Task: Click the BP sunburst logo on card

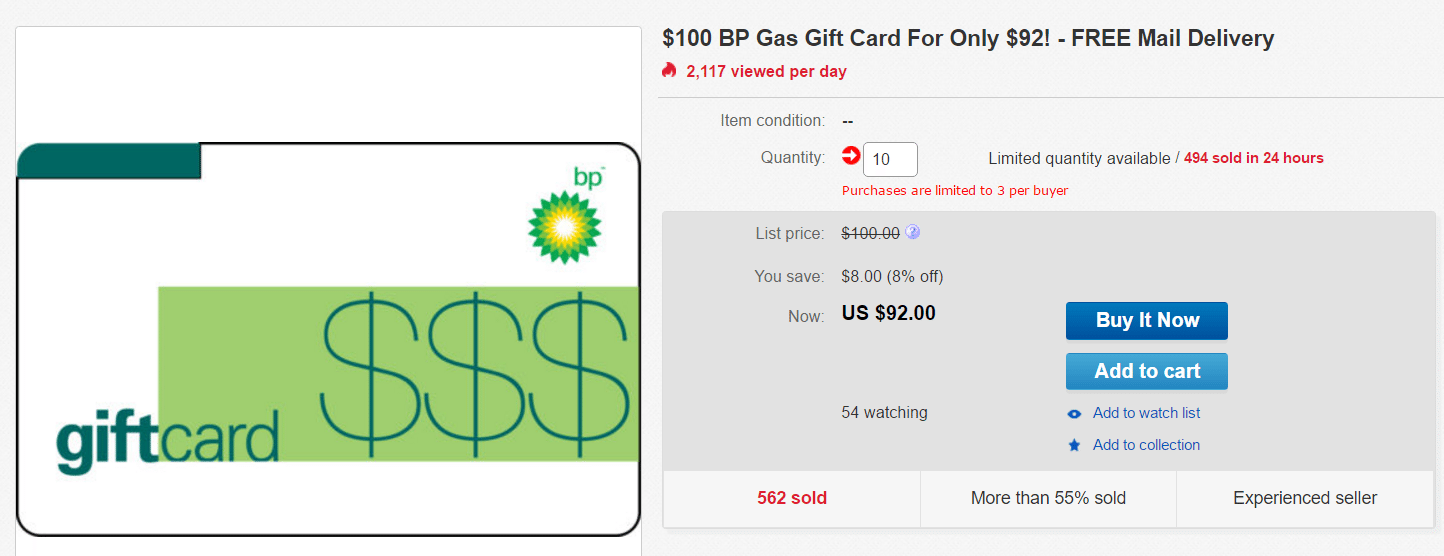Action: (564, 226)
